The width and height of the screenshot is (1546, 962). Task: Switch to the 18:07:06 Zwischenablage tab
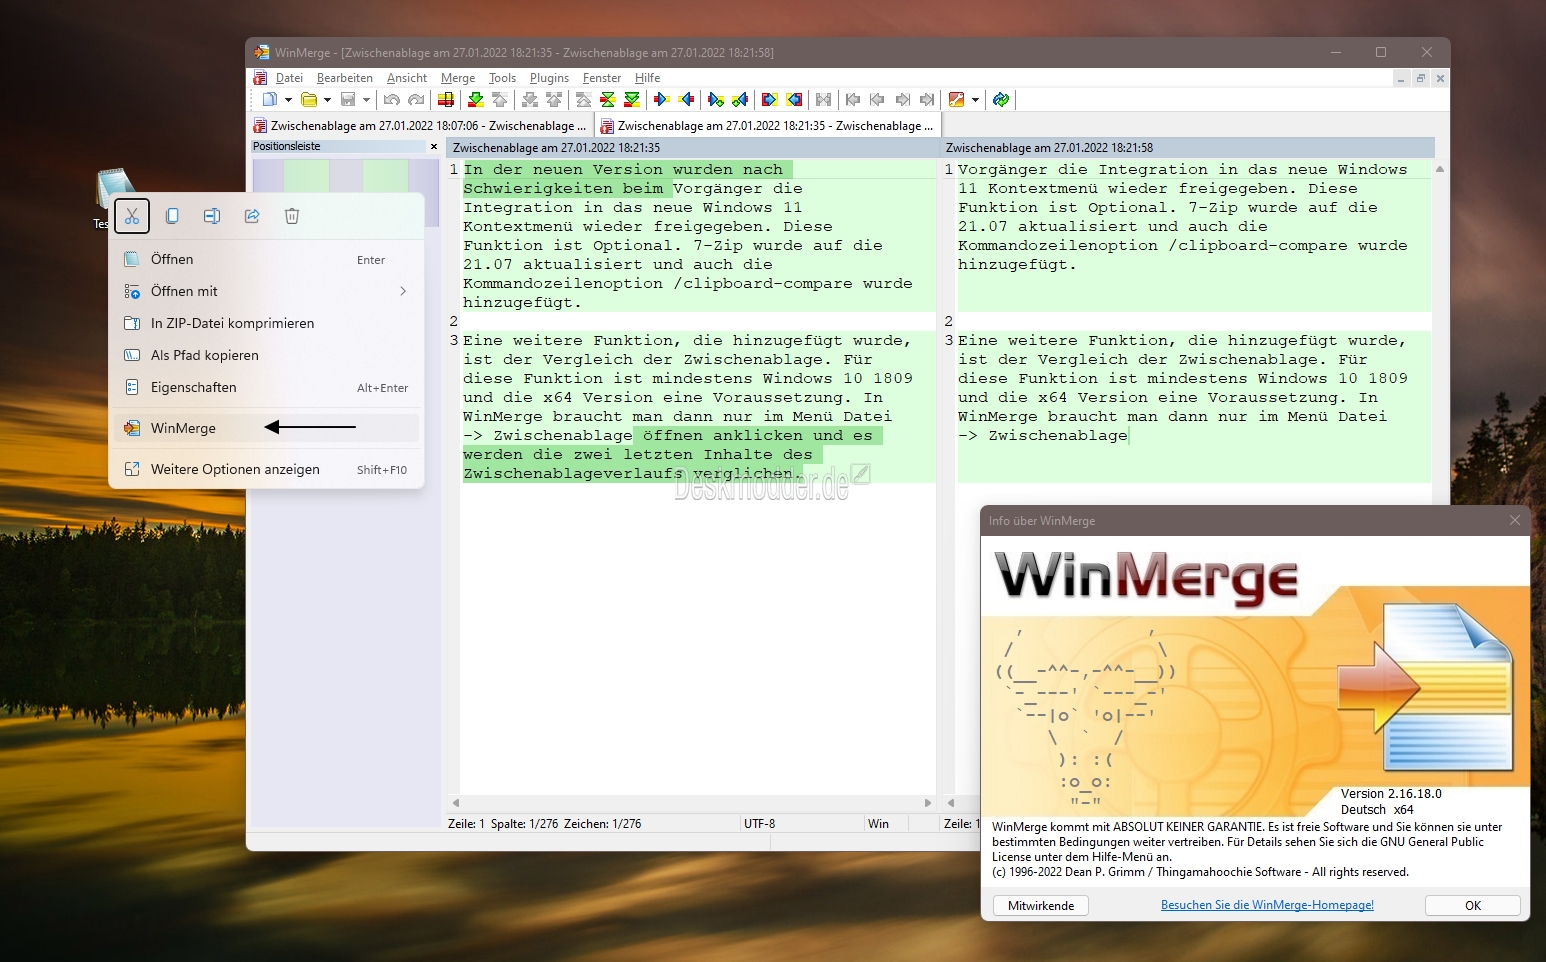pos(420,126)
